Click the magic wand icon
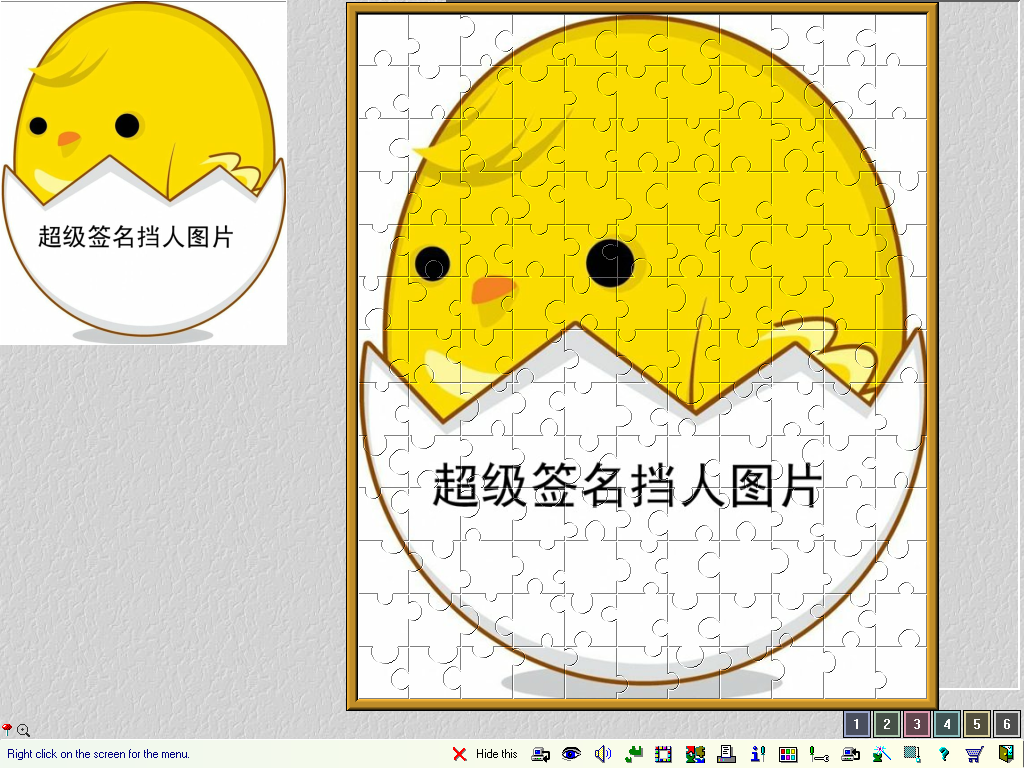The image size is (1024, 768). tap(881, 754)
